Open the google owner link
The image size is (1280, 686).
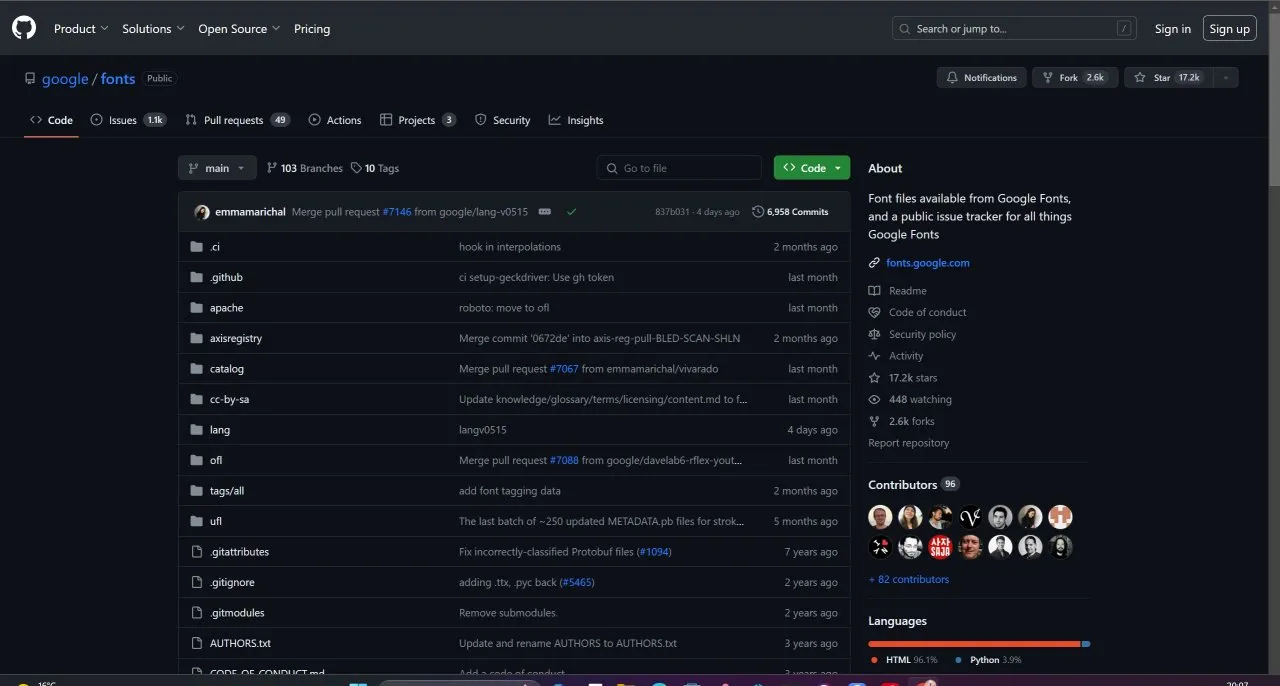click(65, 78)
